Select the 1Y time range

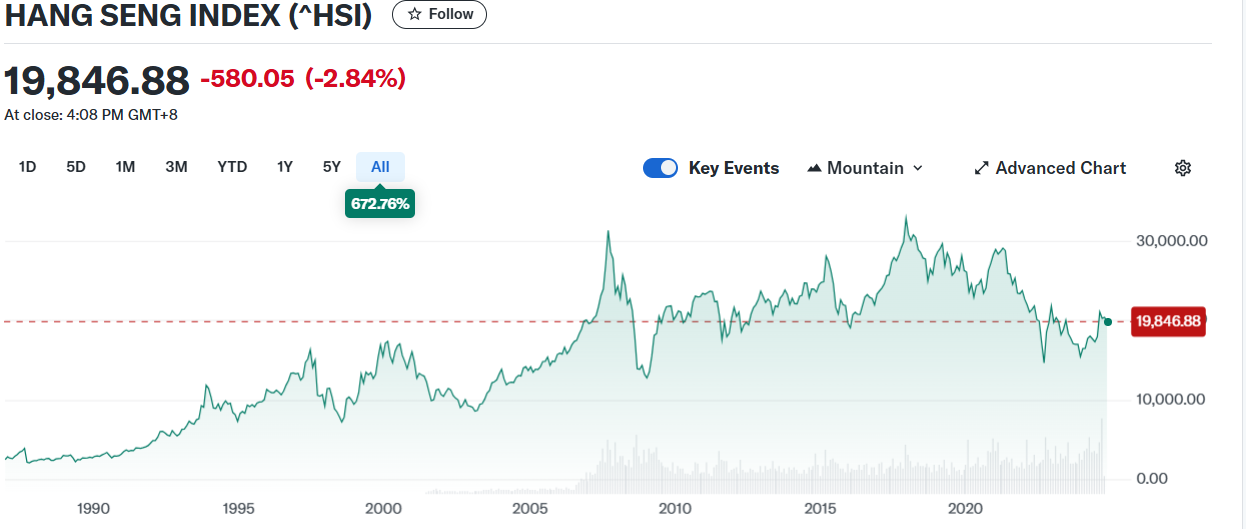tap(285, 167)
